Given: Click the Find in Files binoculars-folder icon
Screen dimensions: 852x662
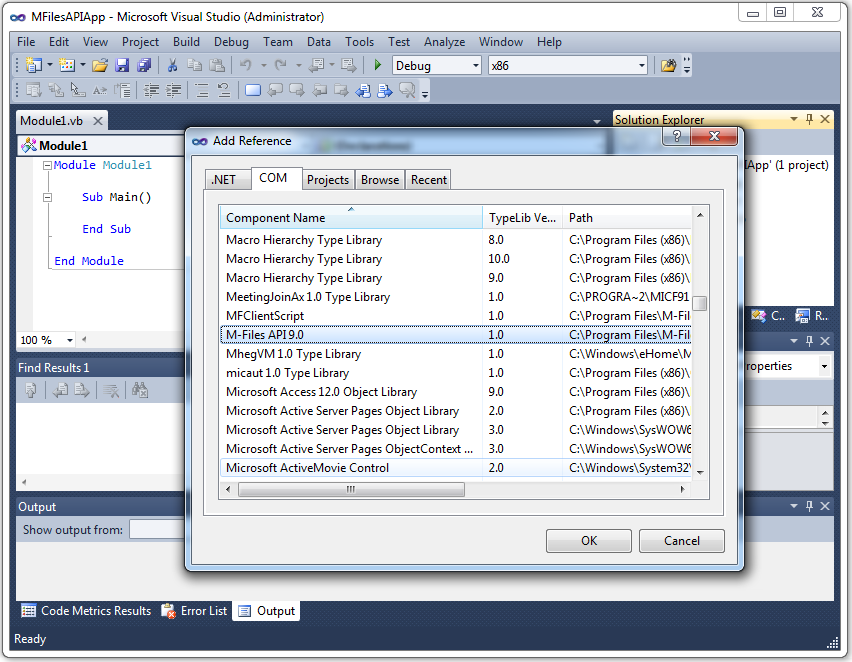Looking at the screenshot, I should pos(668,66).
